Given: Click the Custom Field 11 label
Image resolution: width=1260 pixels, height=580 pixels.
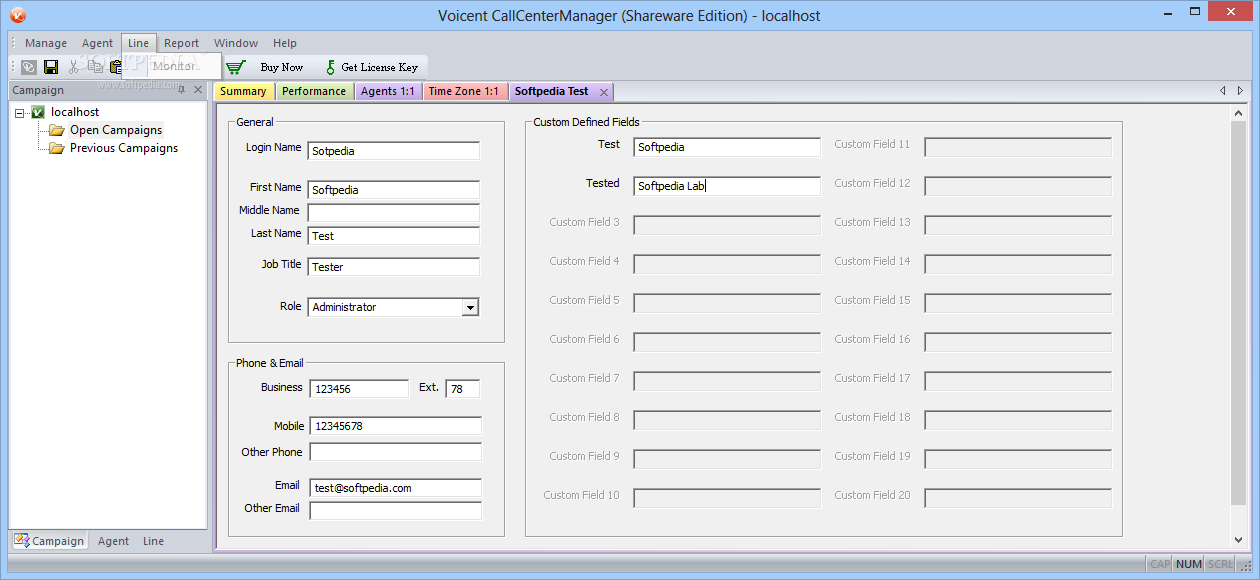Looking at the screenshot, I should click(x=872, y=144).
